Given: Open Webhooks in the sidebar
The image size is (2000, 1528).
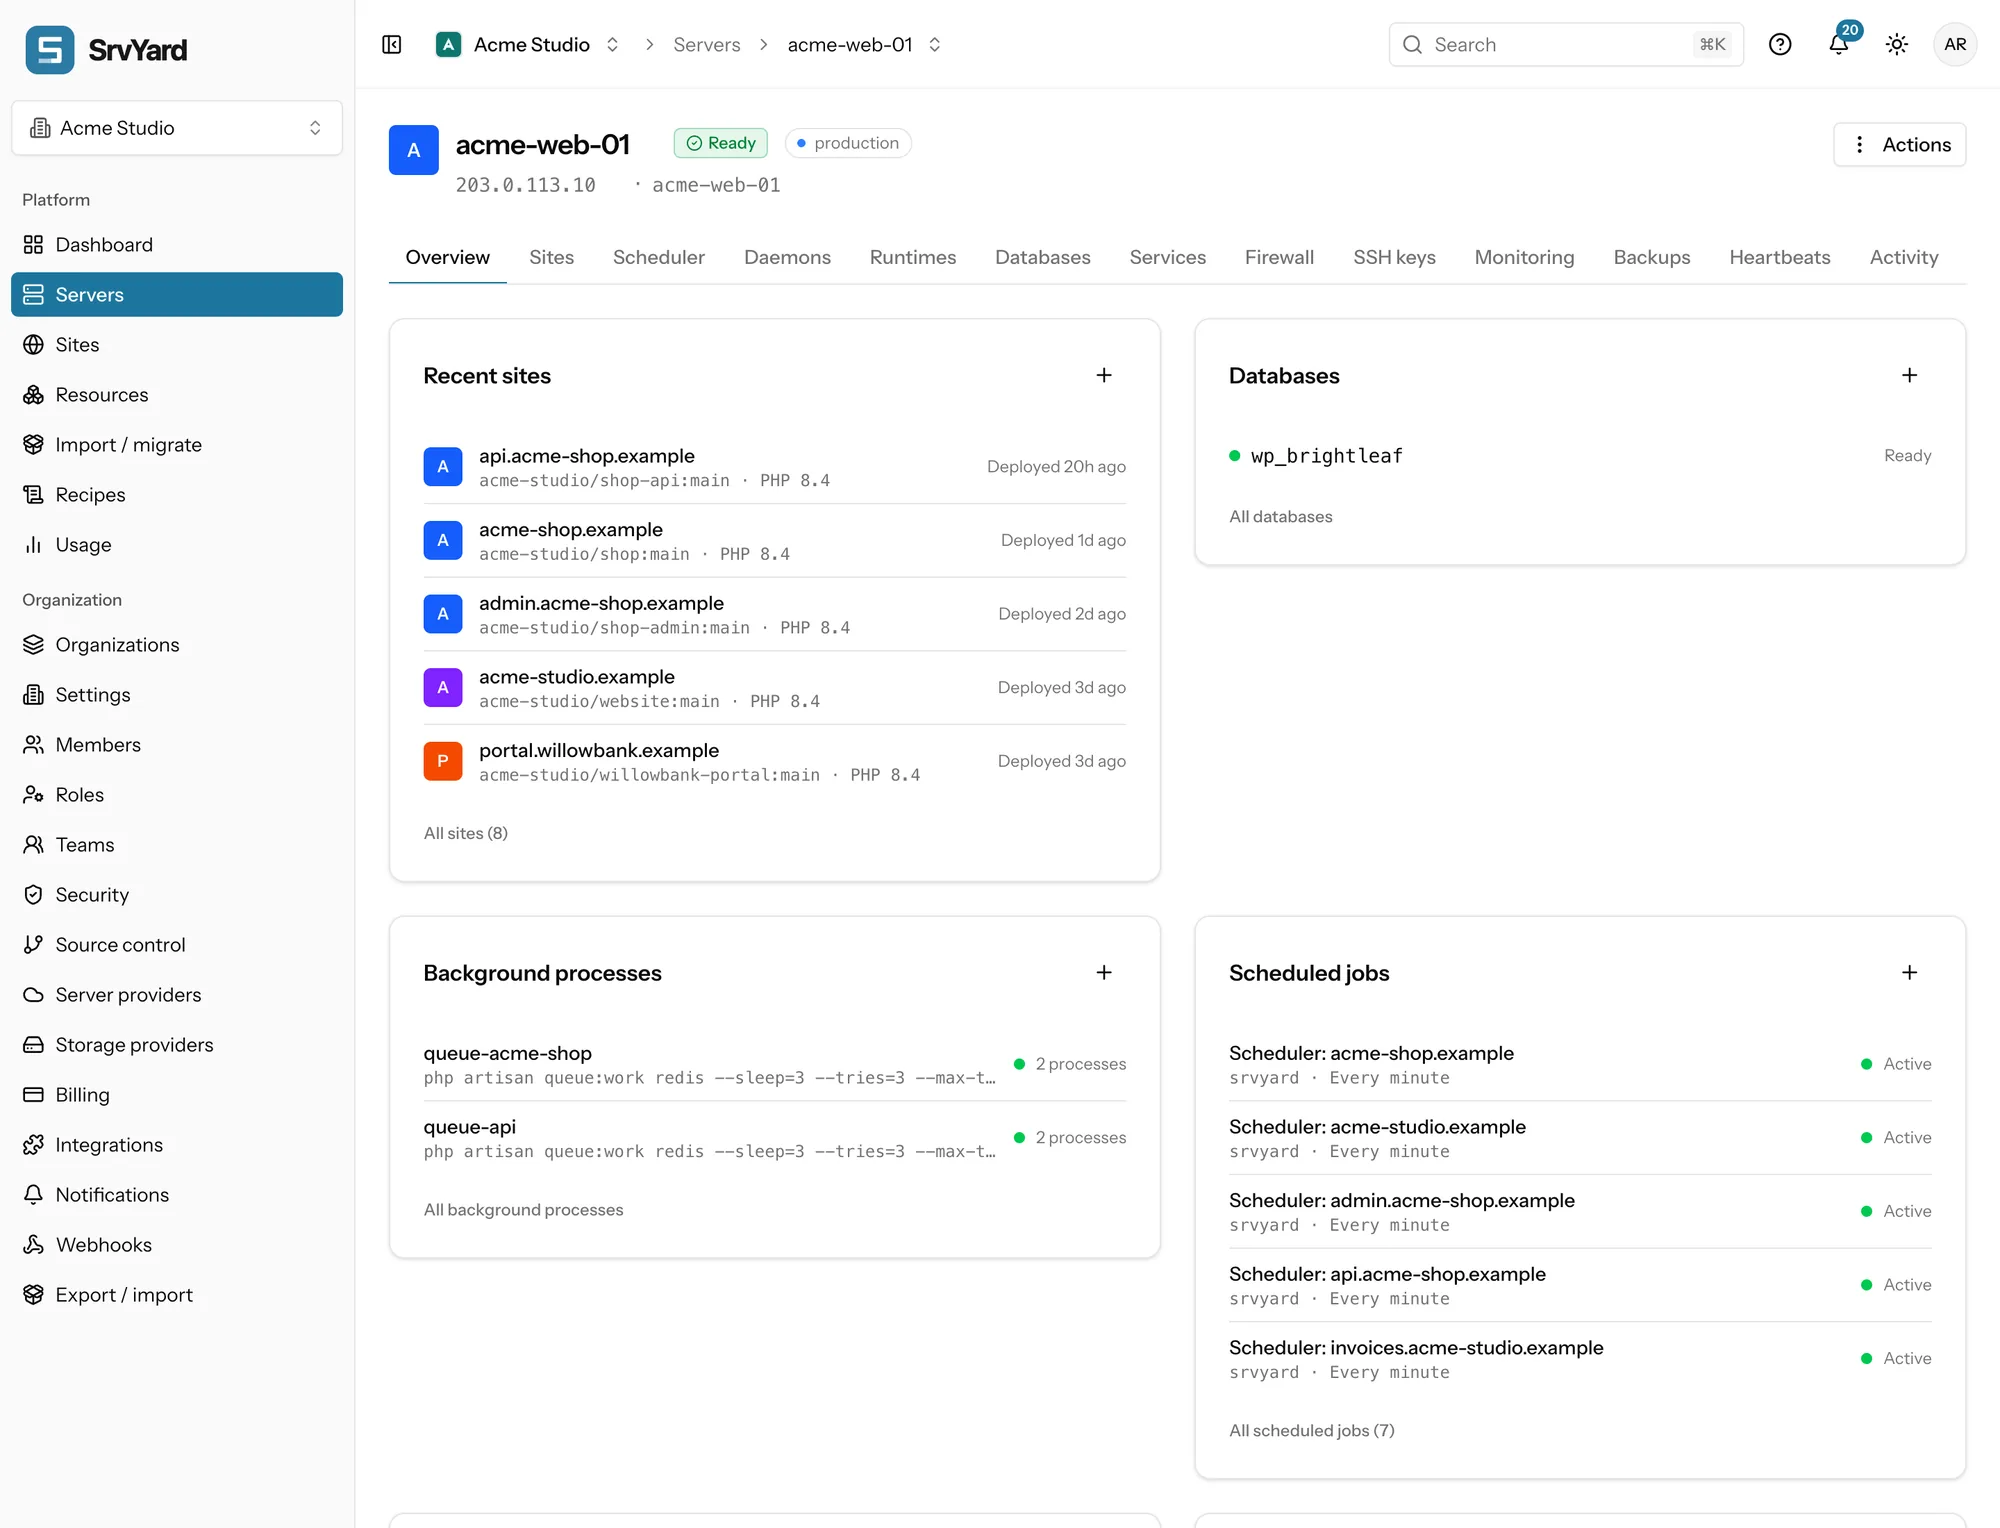Looking at the screenshot, I should tap(177, 1245).
